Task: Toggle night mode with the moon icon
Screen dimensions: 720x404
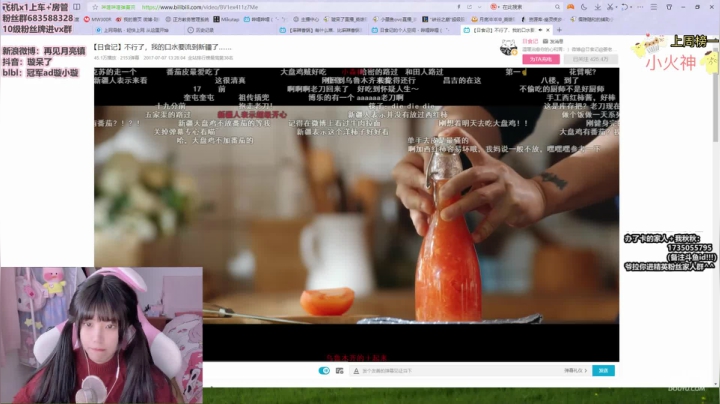Action: [x=584, y=7]
